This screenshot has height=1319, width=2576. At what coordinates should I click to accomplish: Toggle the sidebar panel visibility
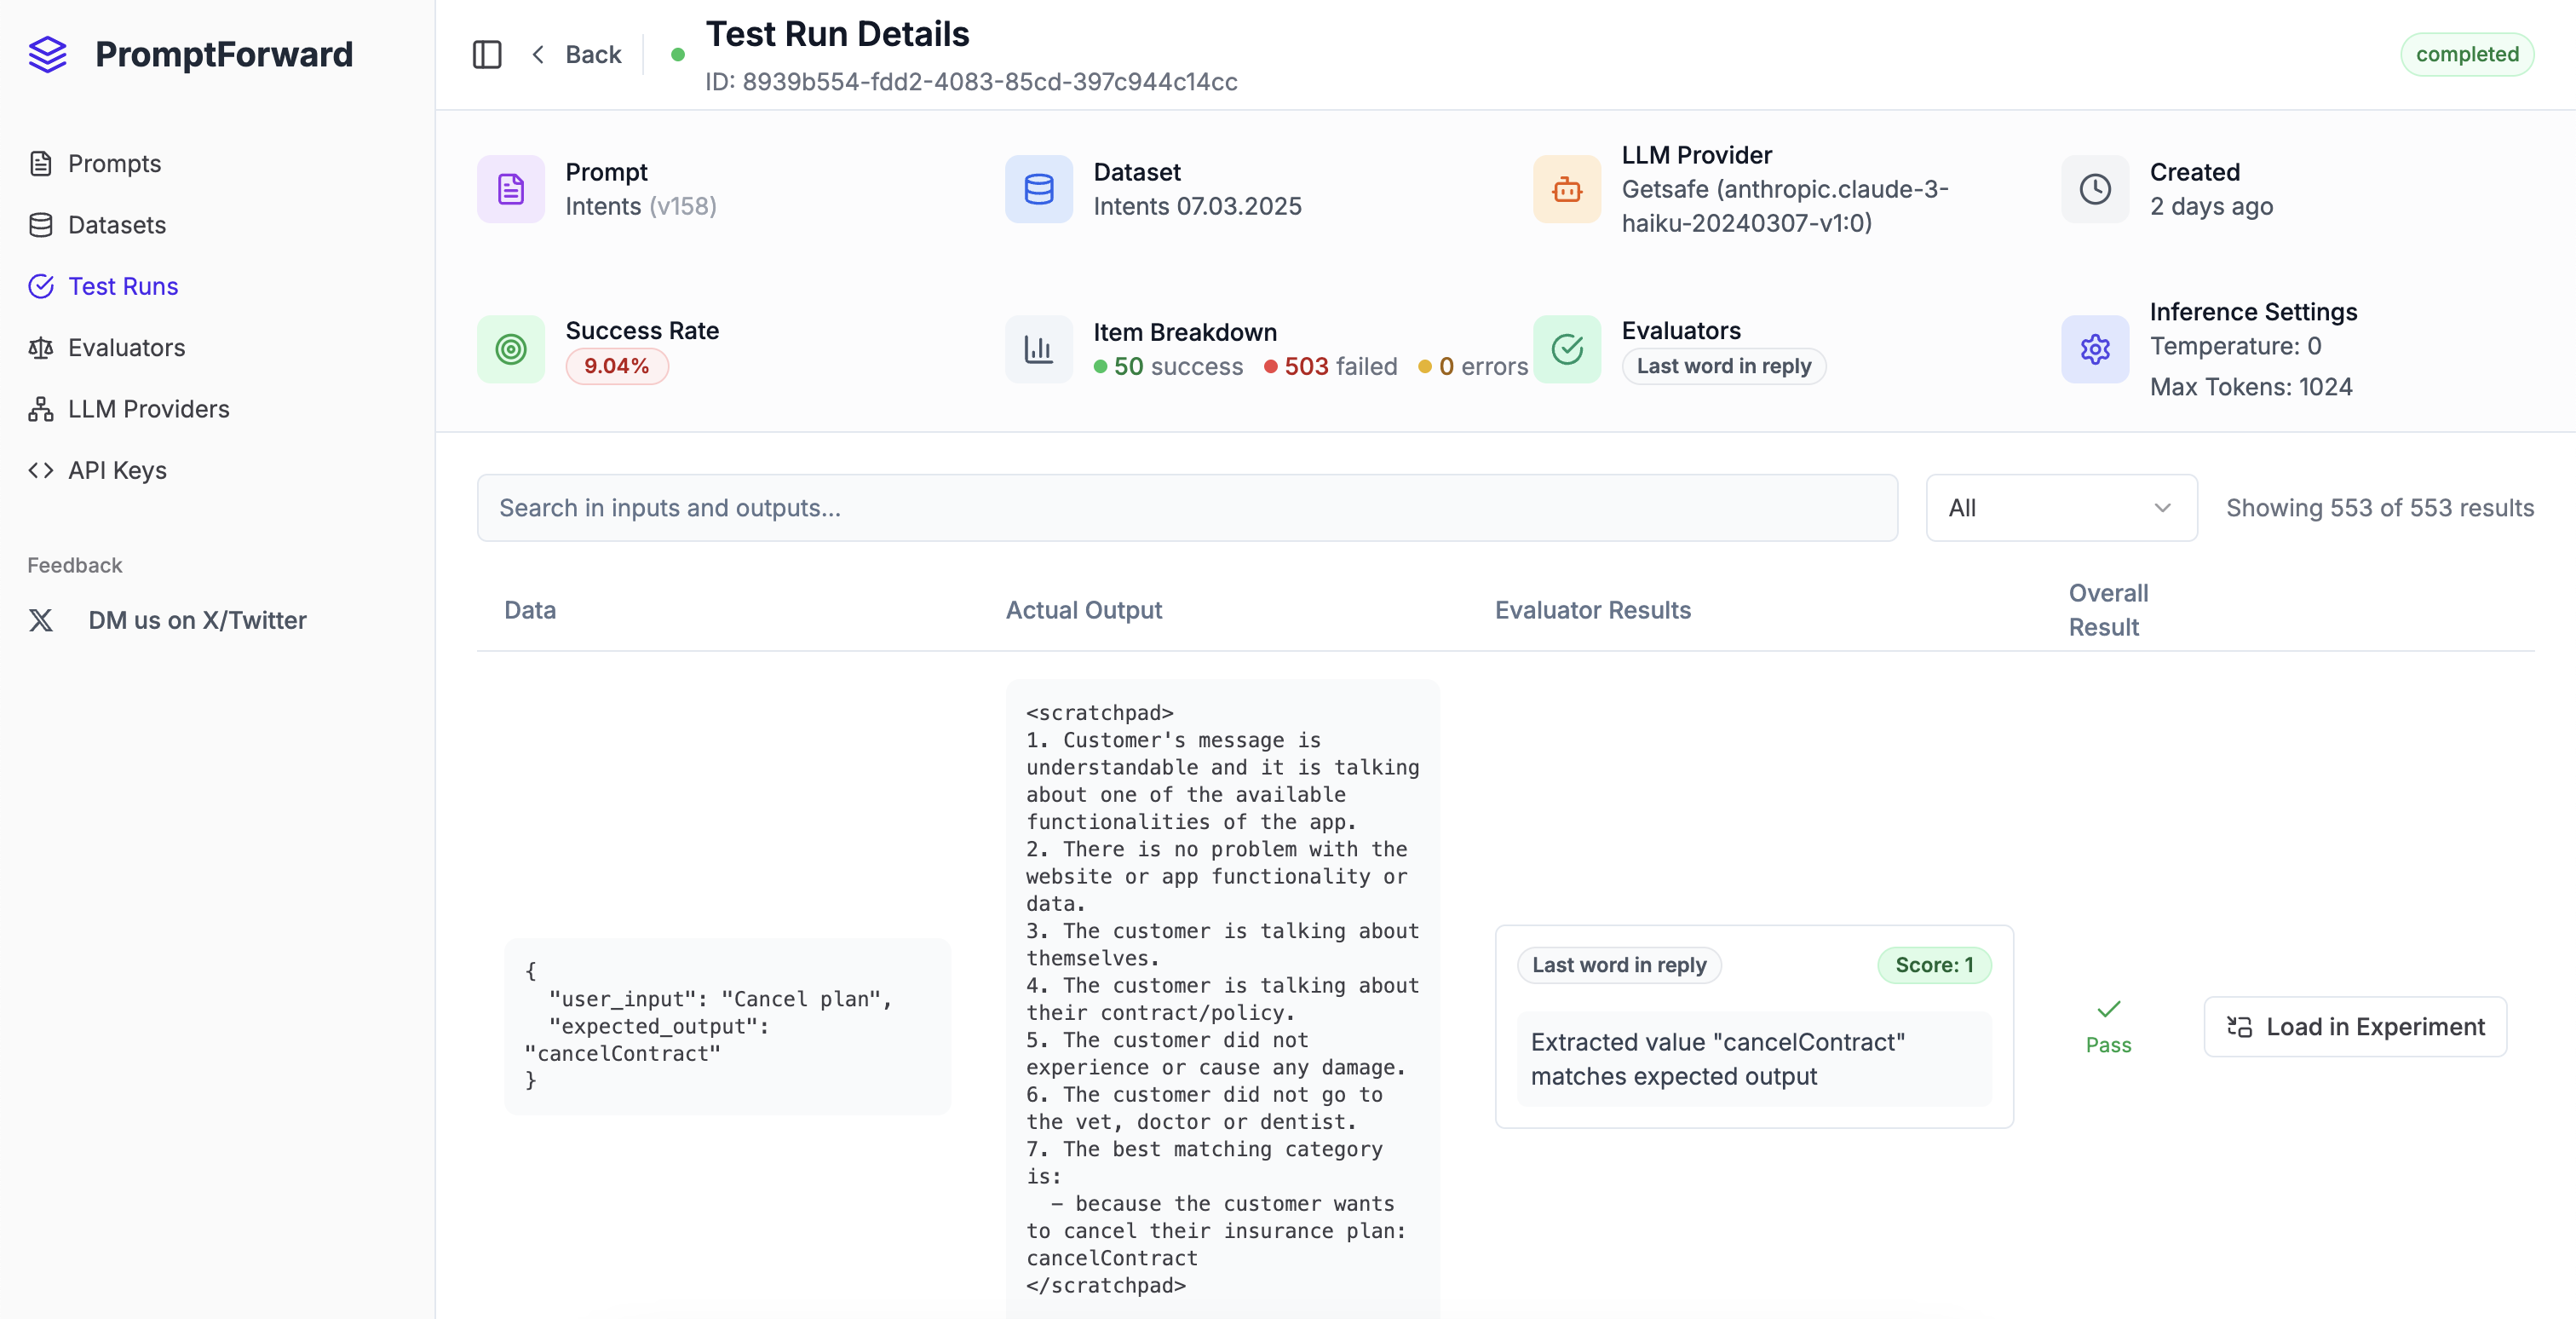487,54
